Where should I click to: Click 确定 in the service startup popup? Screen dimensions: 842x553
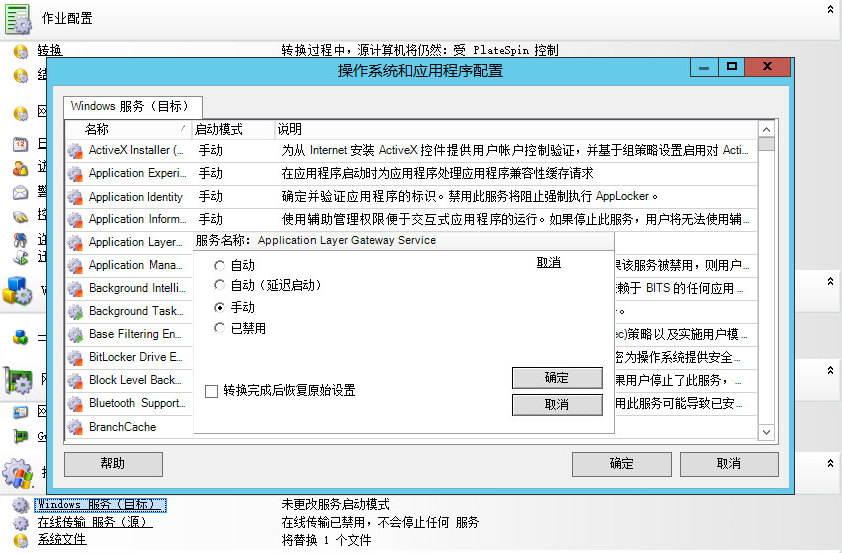pos(557,378)
